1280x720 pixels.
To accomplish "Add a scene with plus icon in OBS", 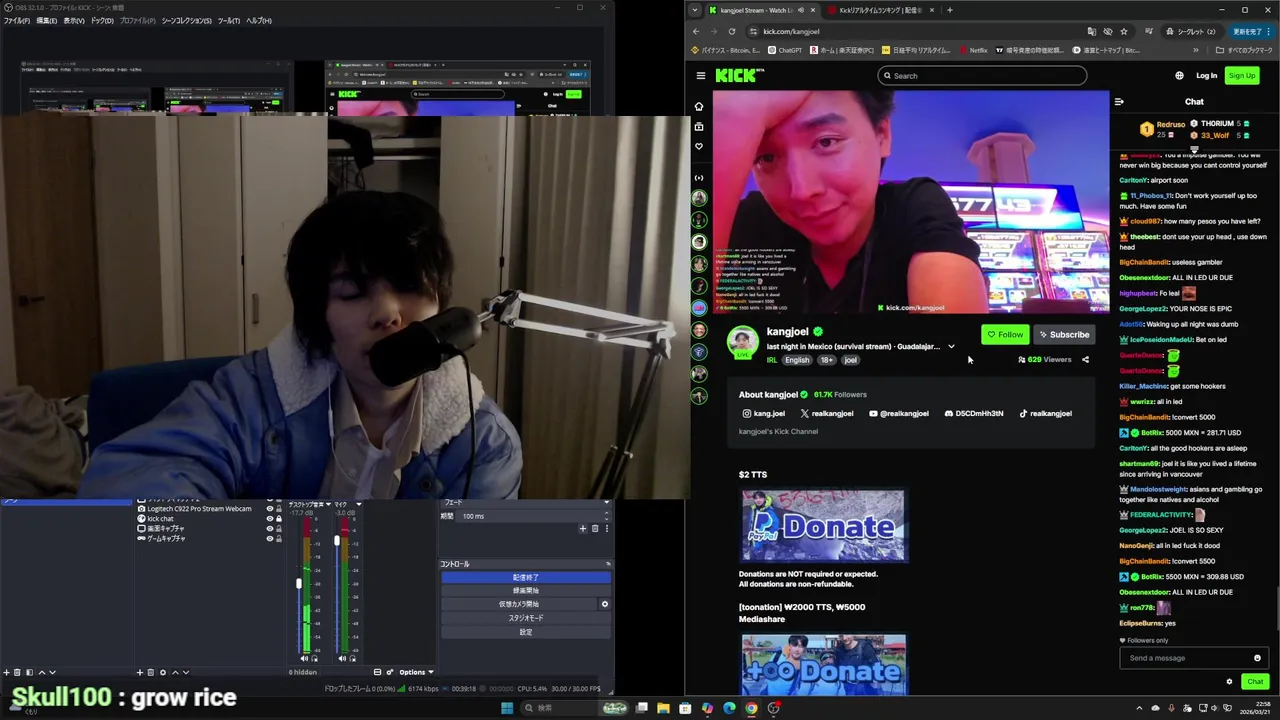I will 6,672.
